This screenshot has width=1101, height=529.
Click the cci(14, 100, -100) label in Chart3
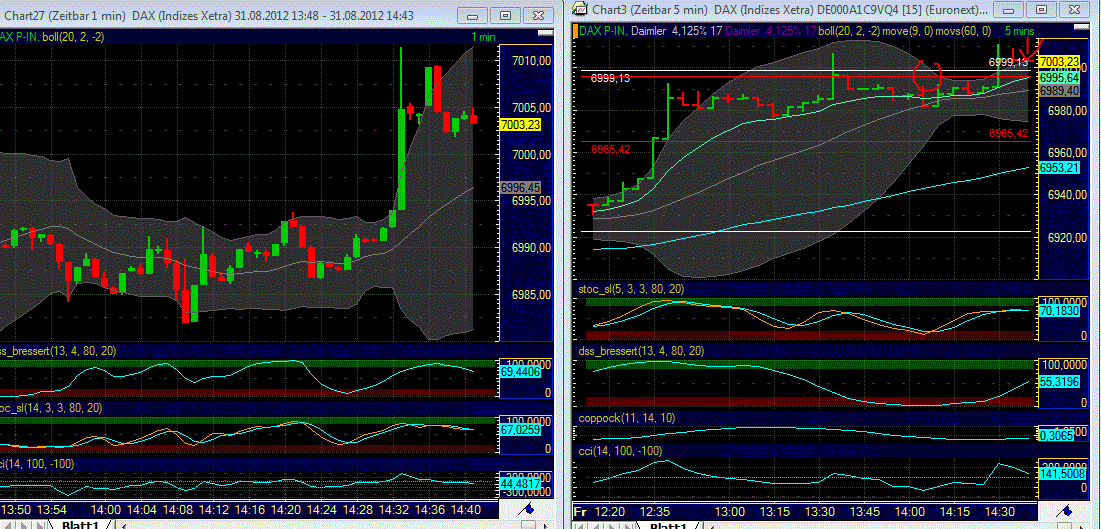(619, 450)
